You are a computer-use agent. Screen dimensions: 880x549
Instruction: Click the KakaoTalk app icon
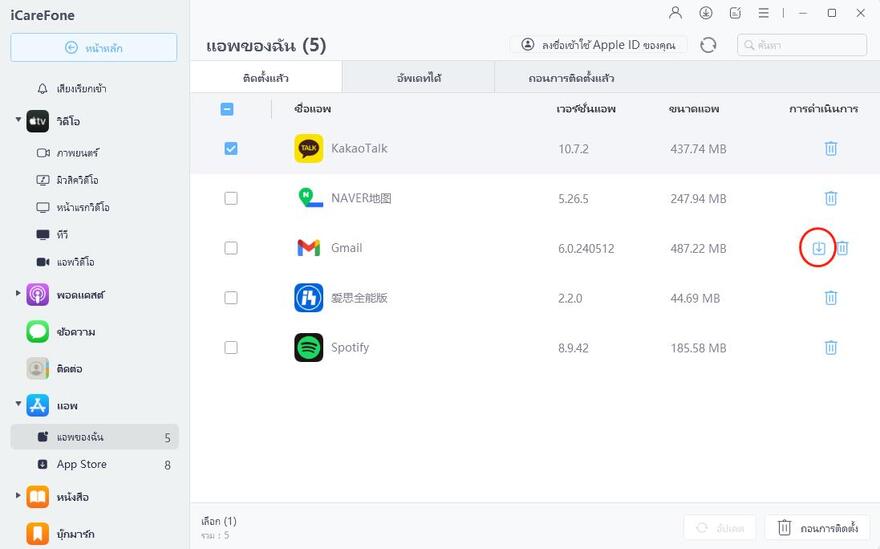tap(309, 148)
